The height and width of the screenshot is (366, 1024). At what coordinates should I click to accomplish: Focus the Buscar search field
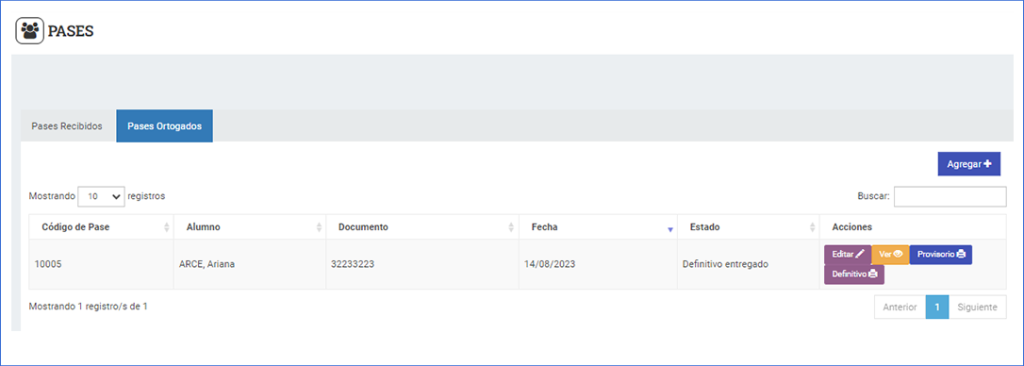pyautogui.click(x=950, y=196)
